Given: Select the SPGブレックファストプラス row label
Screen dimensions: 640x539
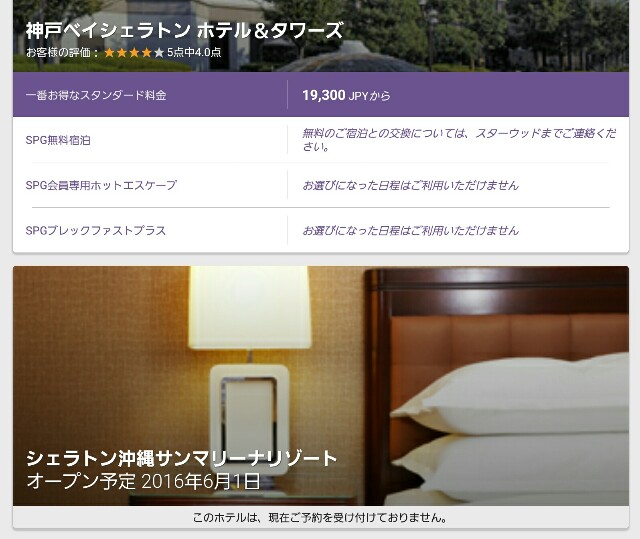Looking at the screenshot, I should [x=96, y=230].
